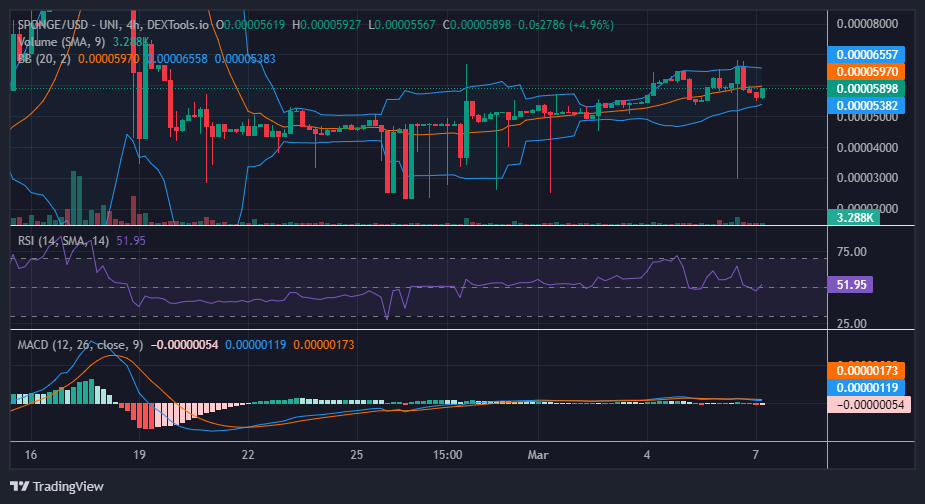Click the 3.288K volume value label
The width and height of the screenshot is (925, 504).
pyautogui.click(x=854, y=217)
